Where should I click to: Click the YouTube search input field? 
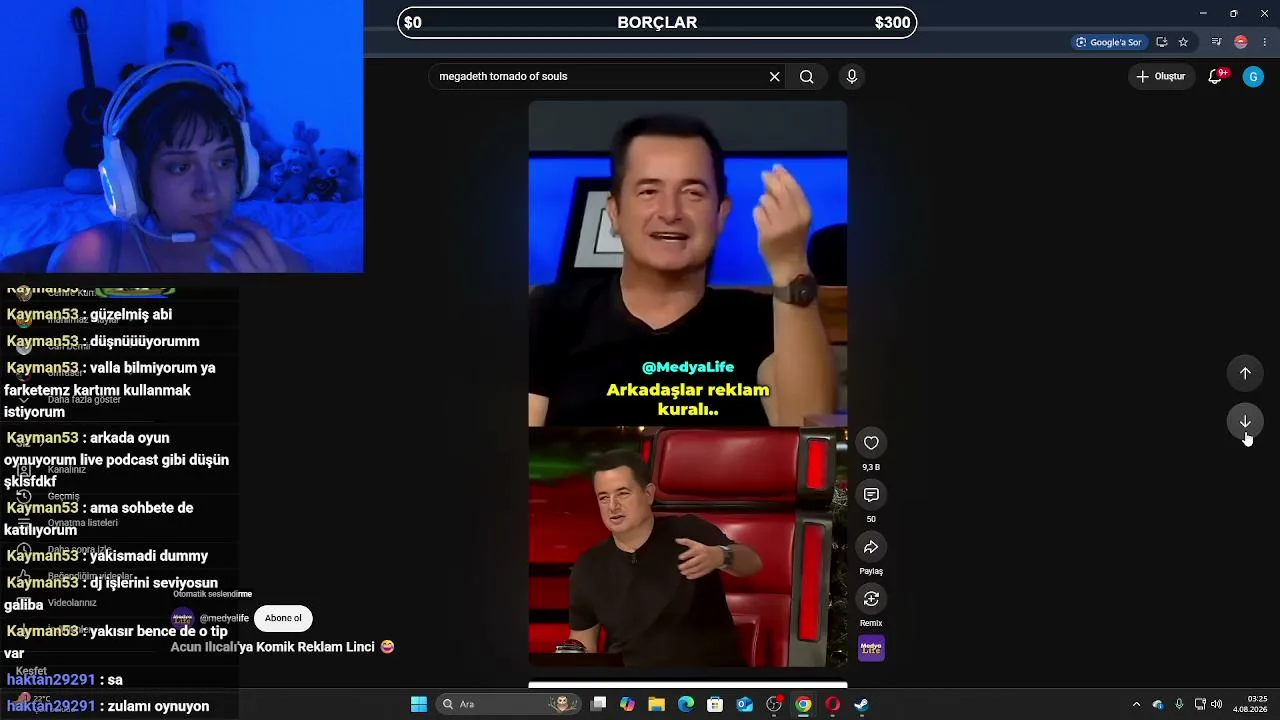[x=598, y=77]
